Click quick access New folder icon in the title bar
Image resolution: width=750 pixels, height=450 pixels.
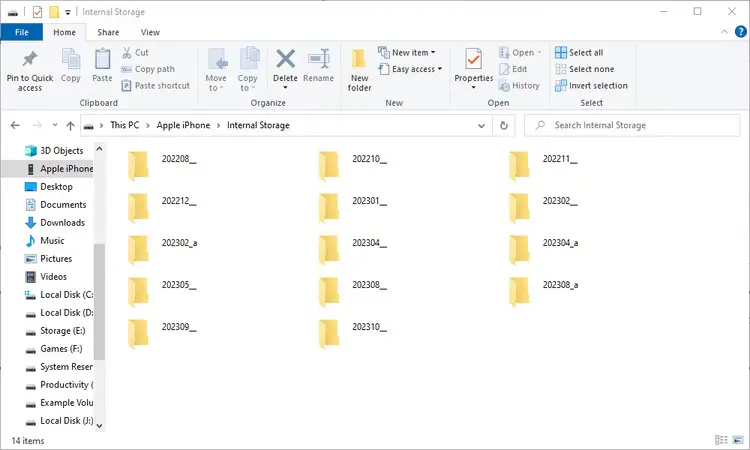54,11
